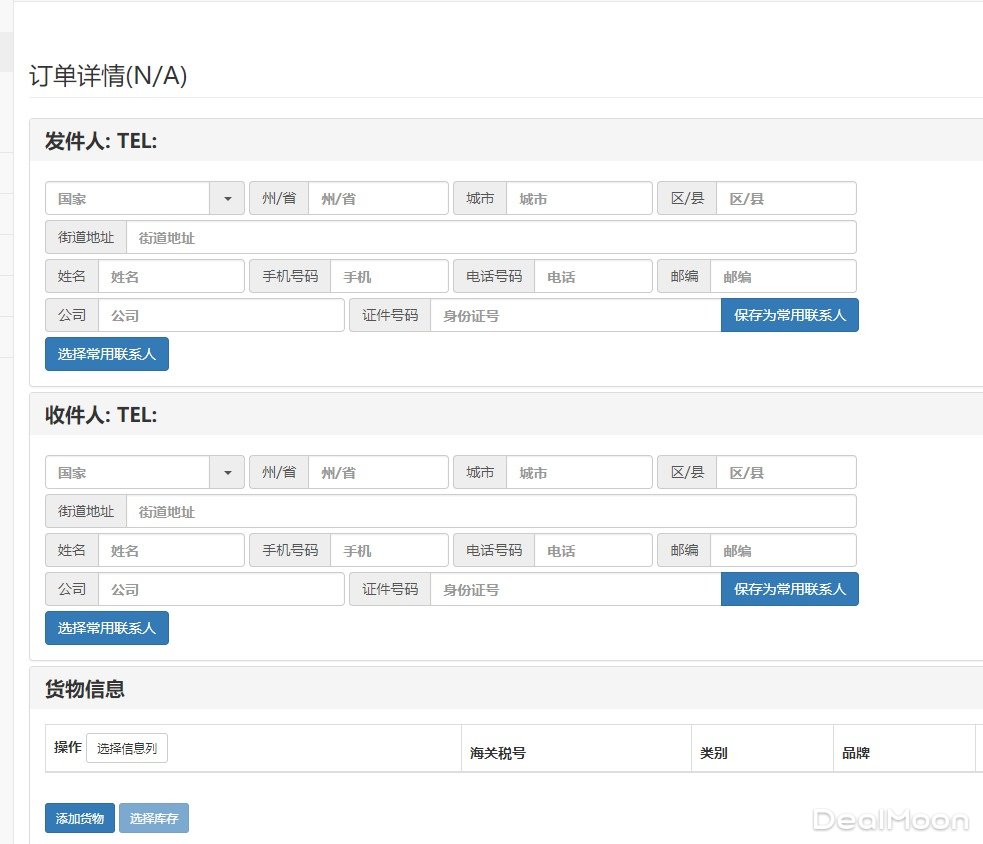Click the 选择库存 button
Image resolution: width=983 pixels, height=844 pixels.
(154, 818)
